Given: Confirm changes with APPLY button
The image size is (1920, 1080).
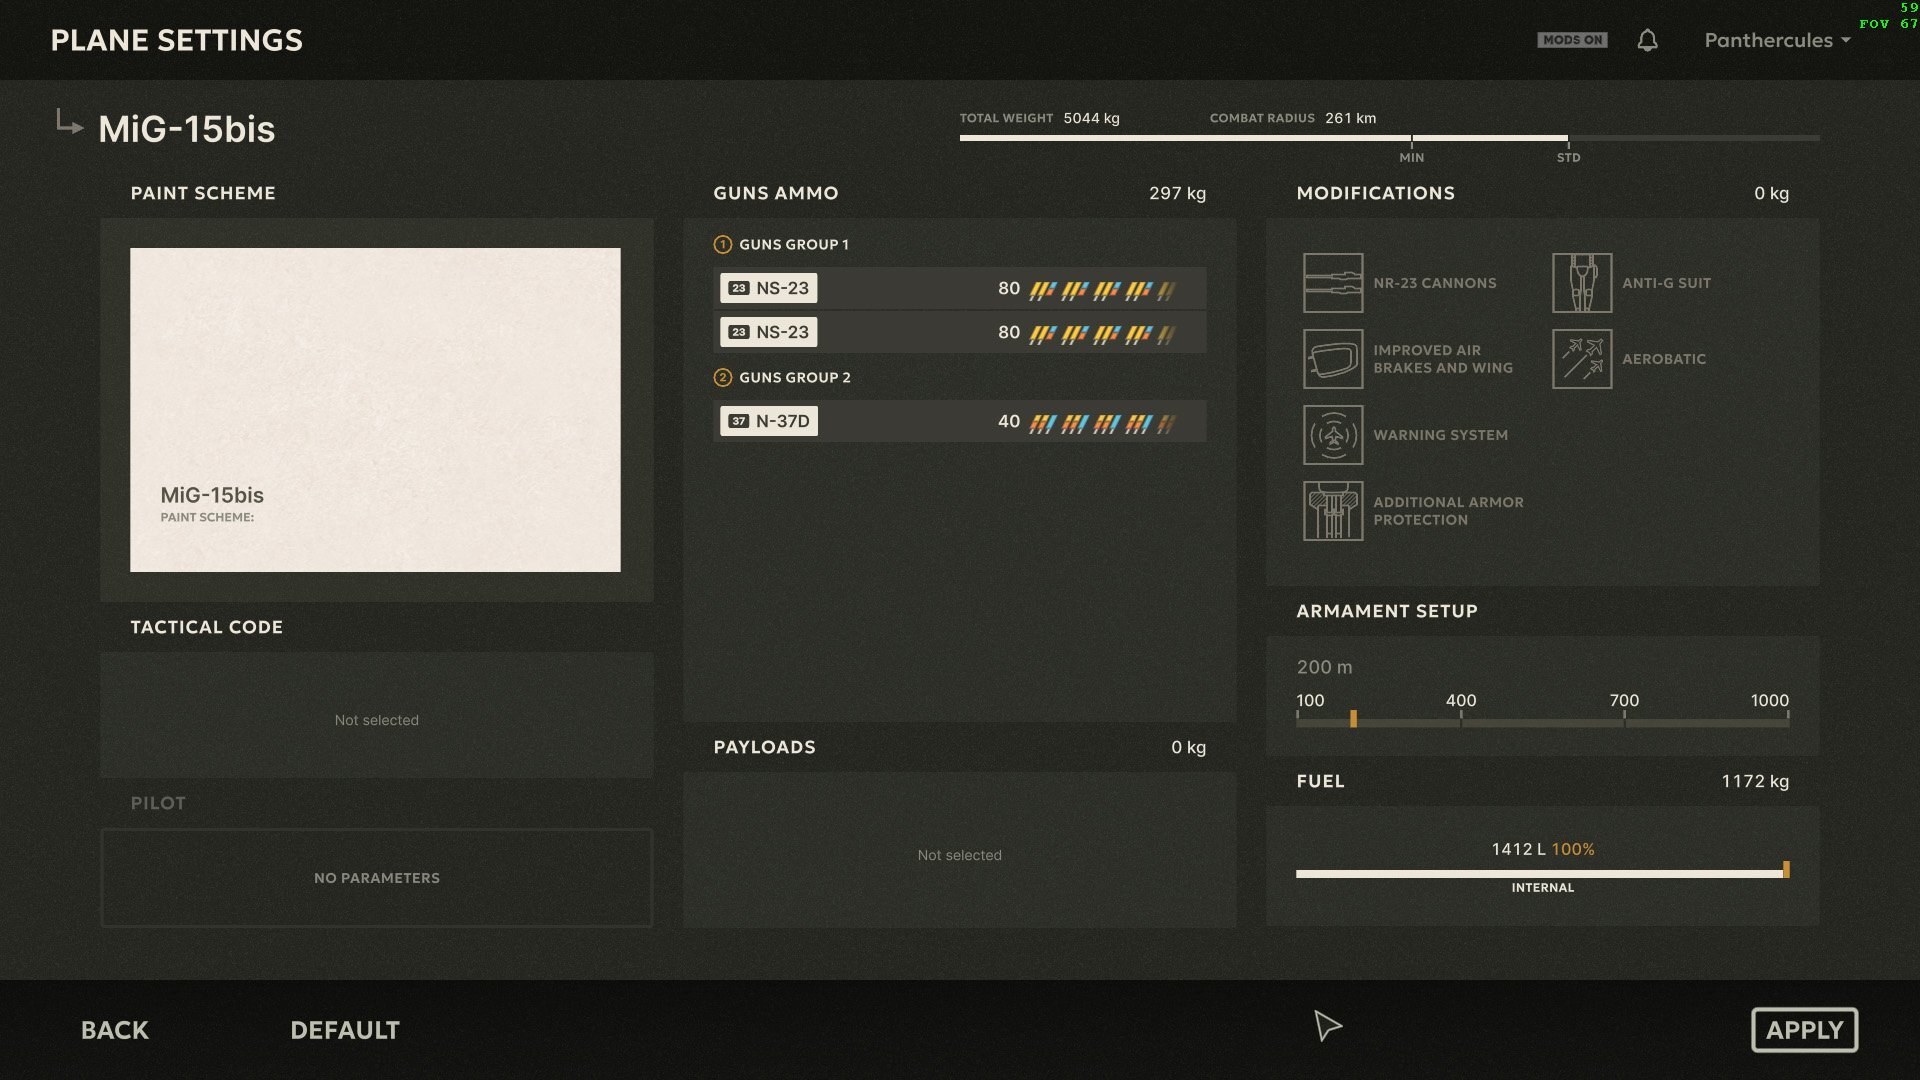Looking at the screenshot, I should click(x=1804, y=1030).
